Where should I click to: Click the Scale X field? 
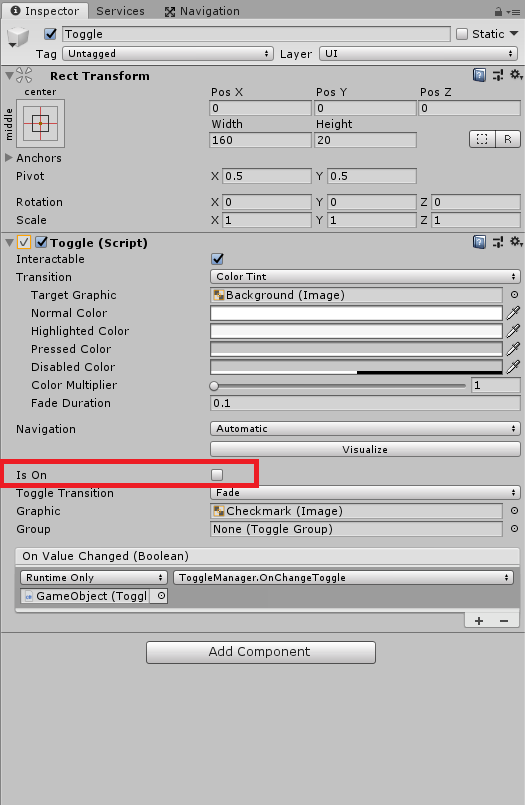coord(267,220)
